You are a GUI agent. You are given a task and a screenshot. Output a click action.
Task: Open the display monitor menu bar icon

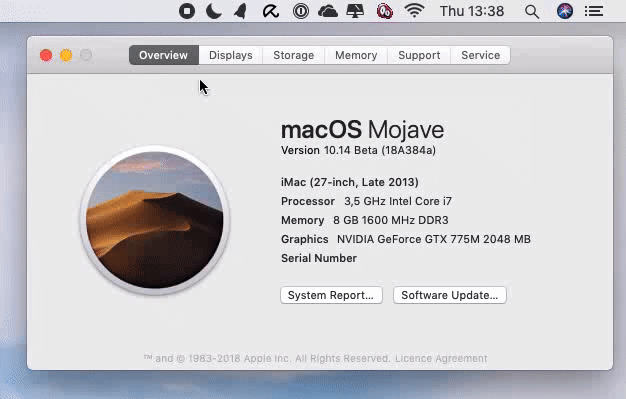click(x=355, y=11)
